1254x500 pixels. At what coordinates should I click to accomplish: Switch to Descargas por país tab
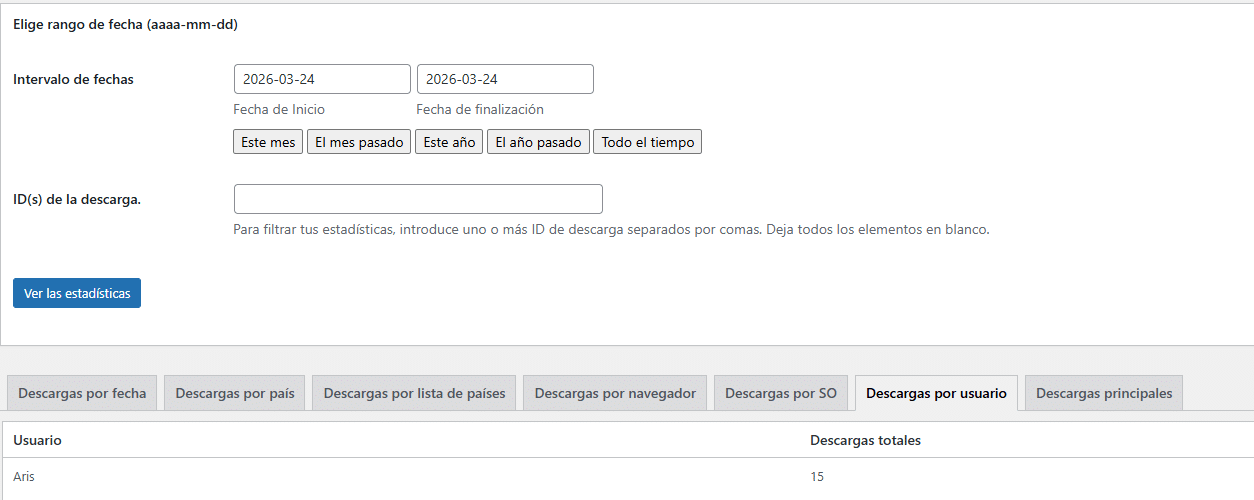(x=235, y=393)
